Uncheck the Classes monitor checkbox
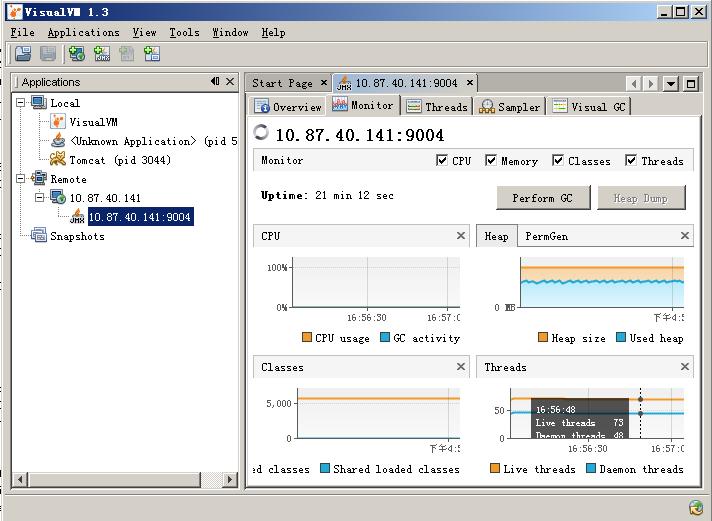Image resolution: width=712 pixels, height=521 pixels. 558,160
